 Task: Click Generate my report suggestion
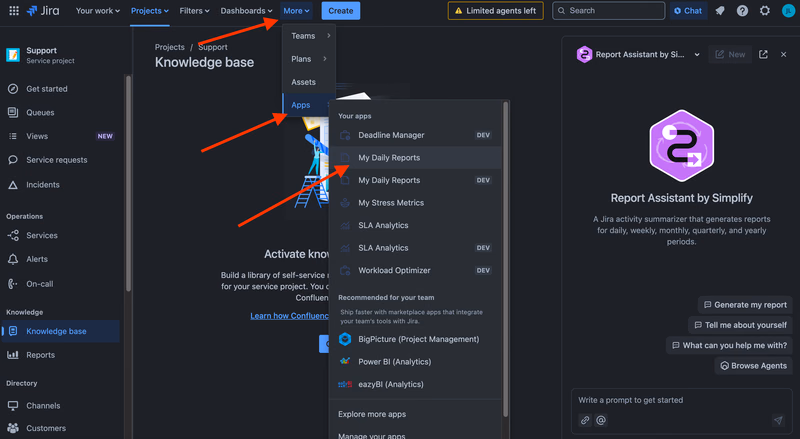point(745,305)
